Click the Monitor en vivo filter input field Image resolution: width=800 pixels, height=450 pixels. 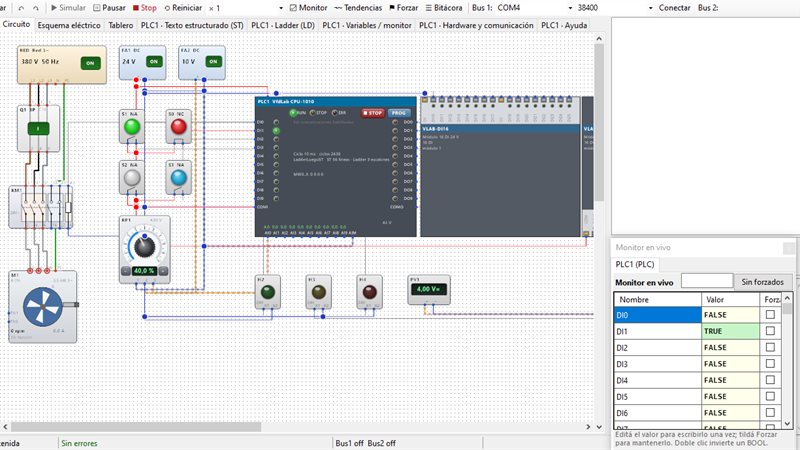[707, 281]
